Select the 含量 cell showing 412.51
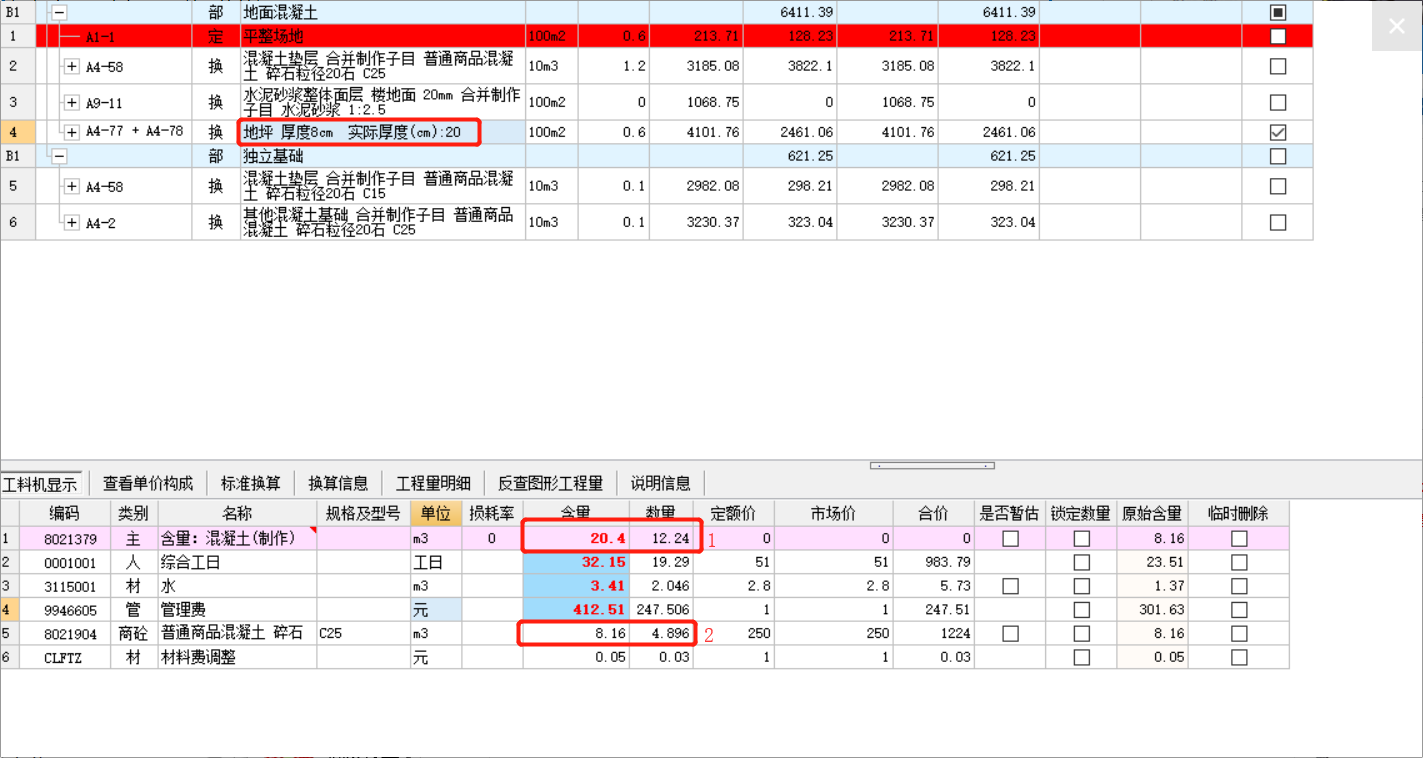The width and height of the screenshot is (1423, 758). [x=576, y=610]
